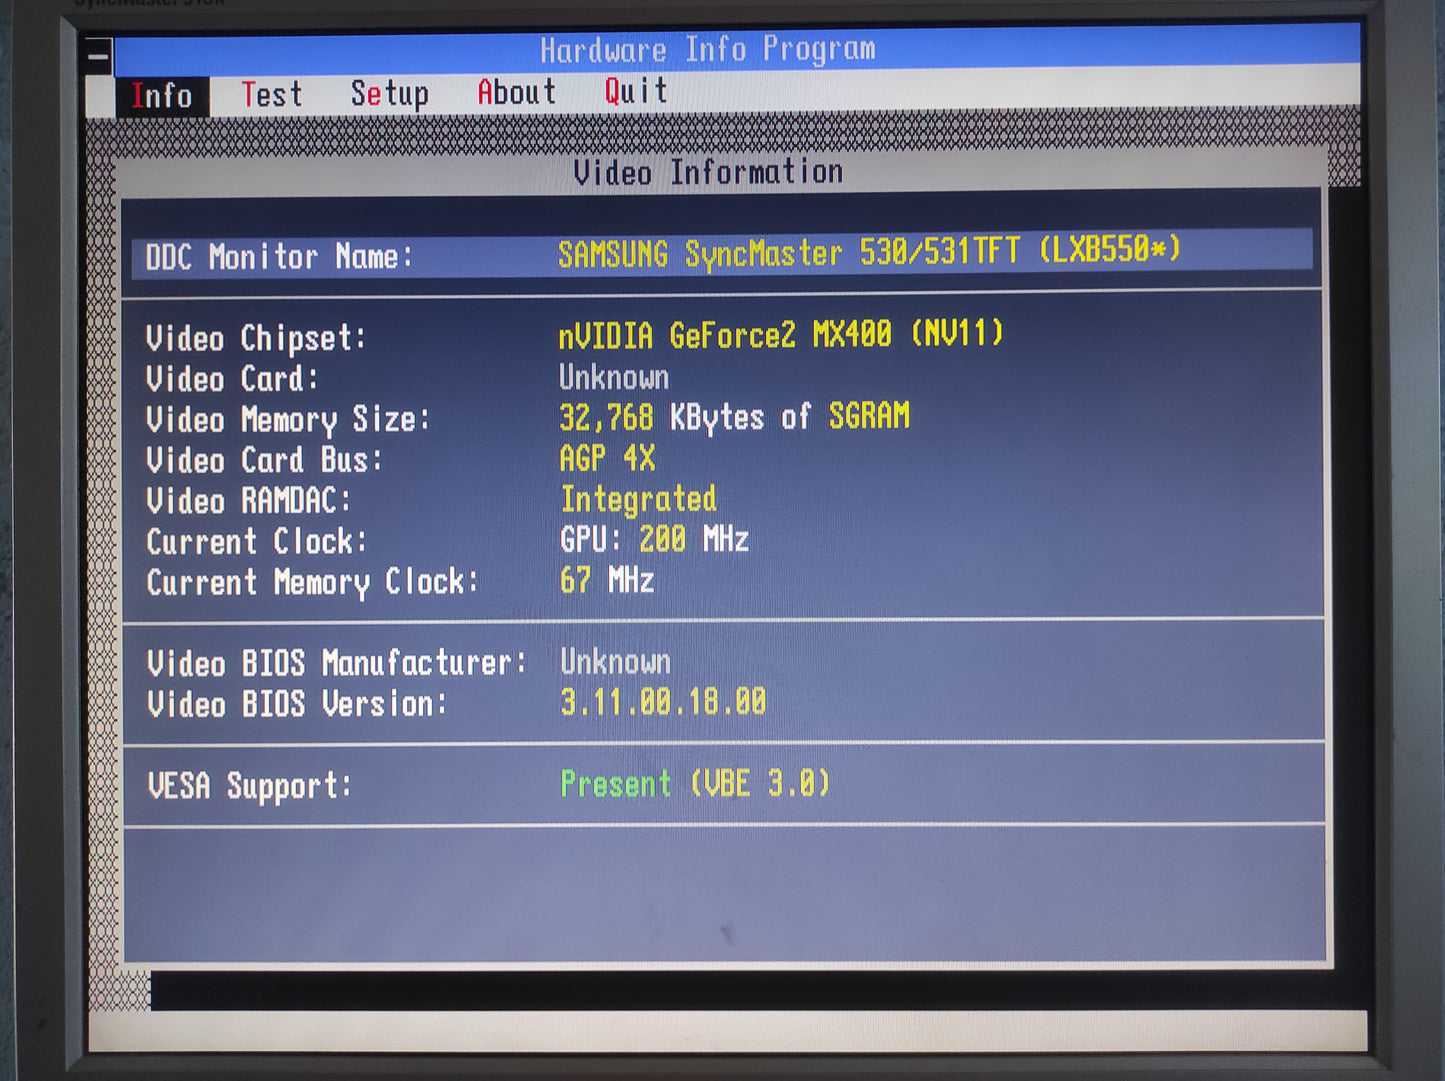The width and height of the screenshot is (1445, 1081).
Task: Click the GPU: 200 MHz value
Action: (x=654, y=539)
